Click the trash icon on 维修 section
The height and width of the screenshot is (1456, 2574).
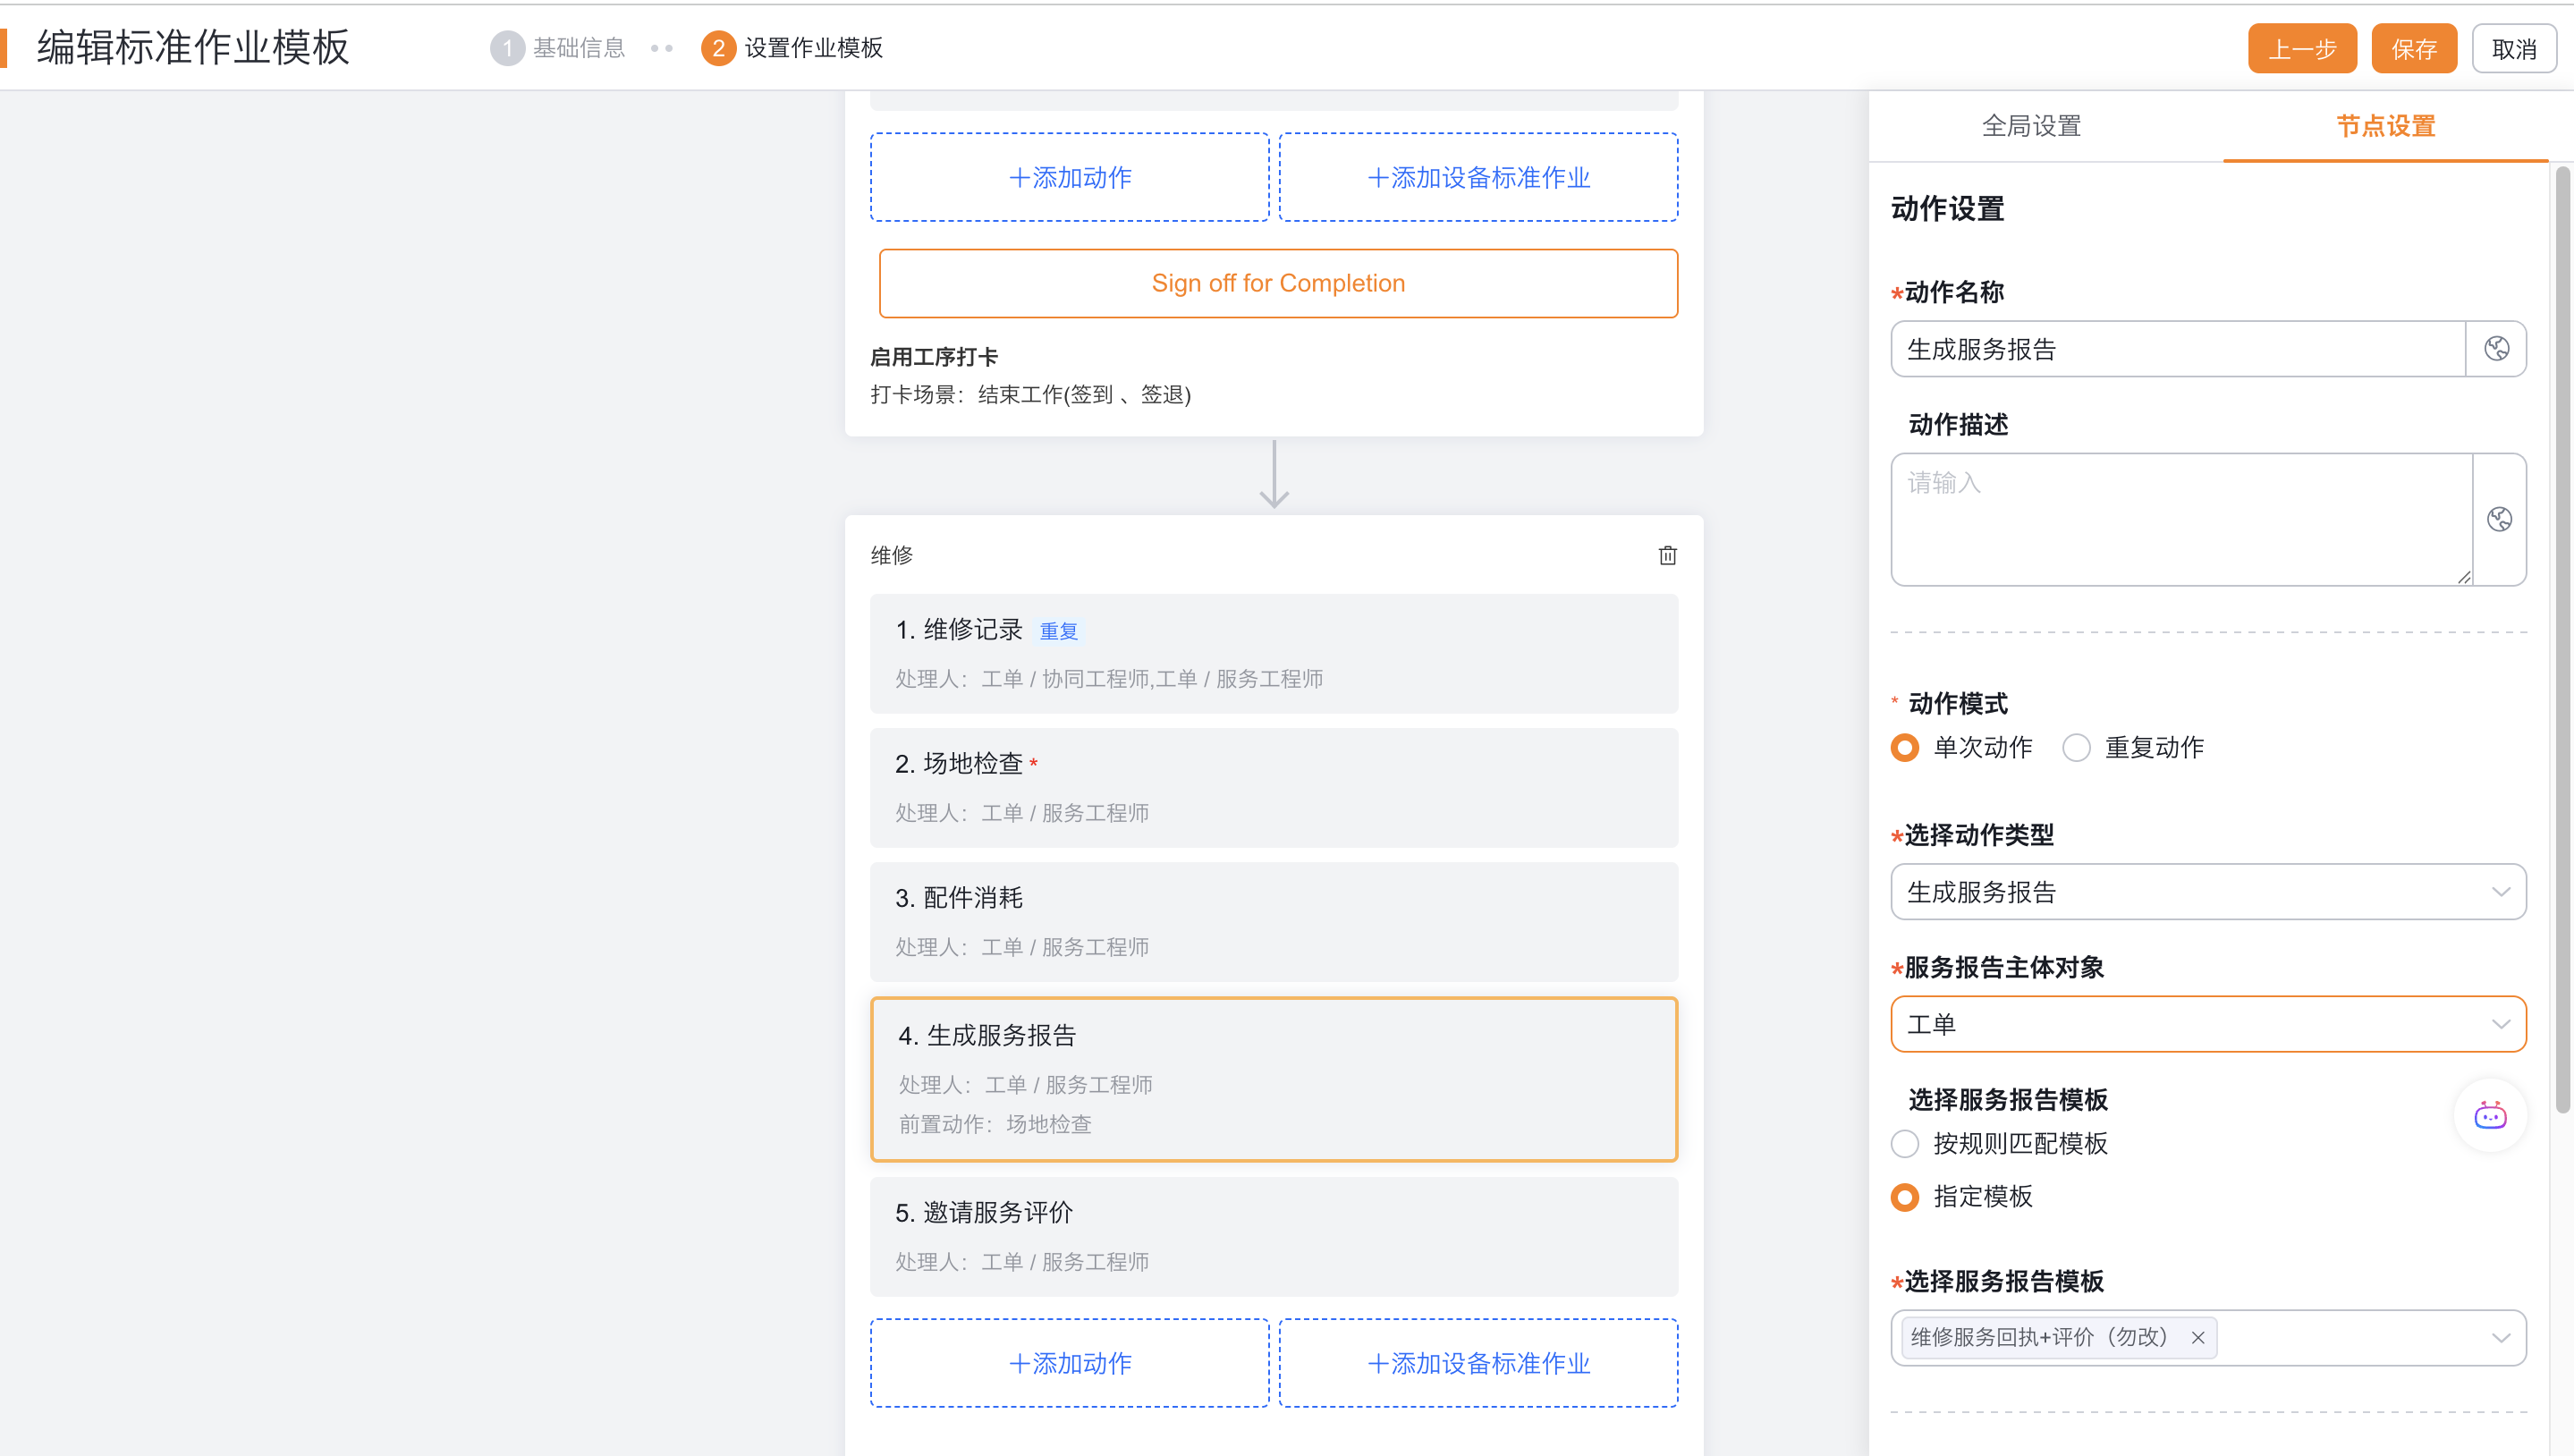pyautogui.click(x=1667, y=555)
